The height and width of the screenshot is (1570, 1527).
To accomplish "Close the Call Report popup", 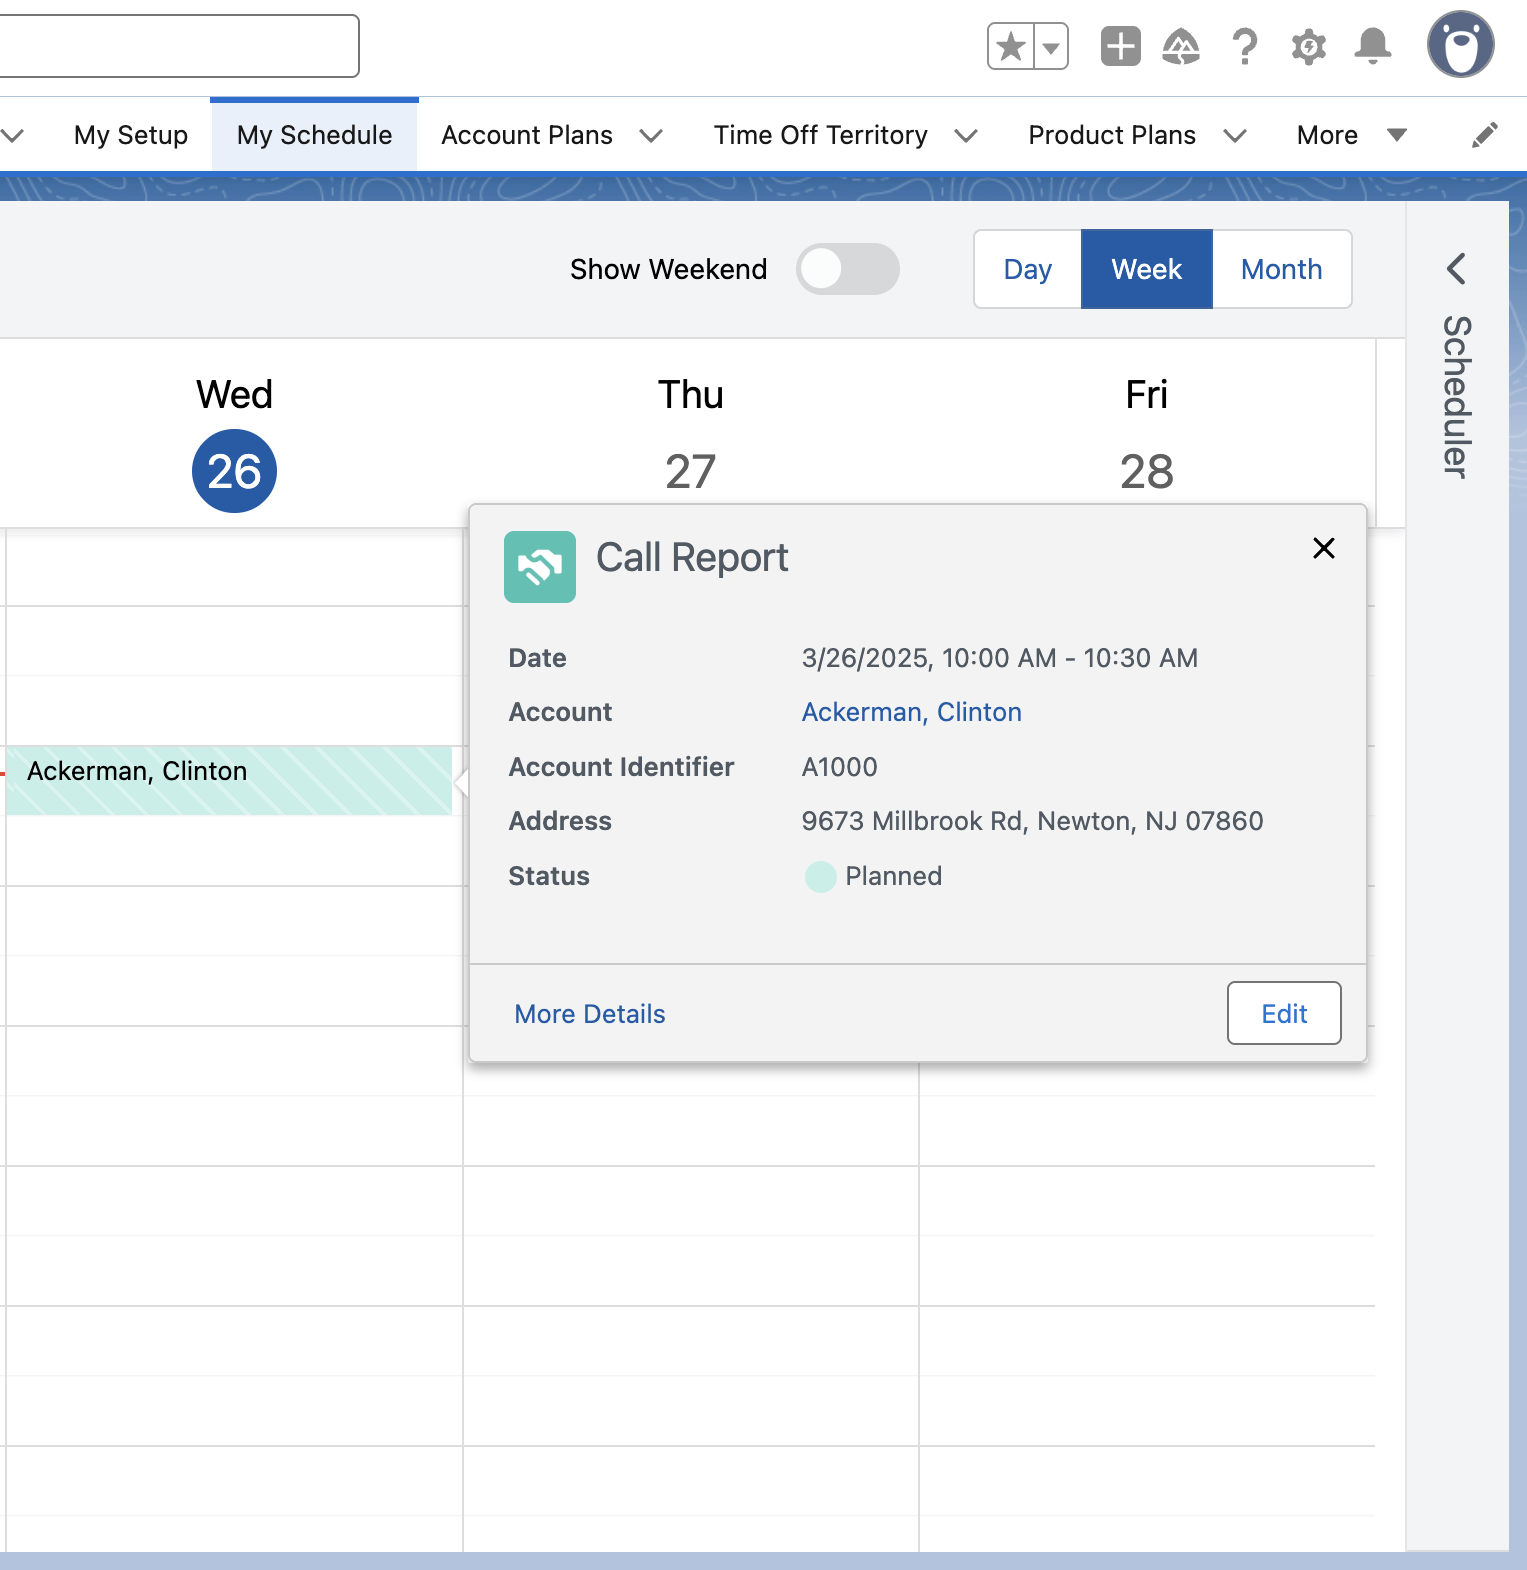I will [1323, 548].
